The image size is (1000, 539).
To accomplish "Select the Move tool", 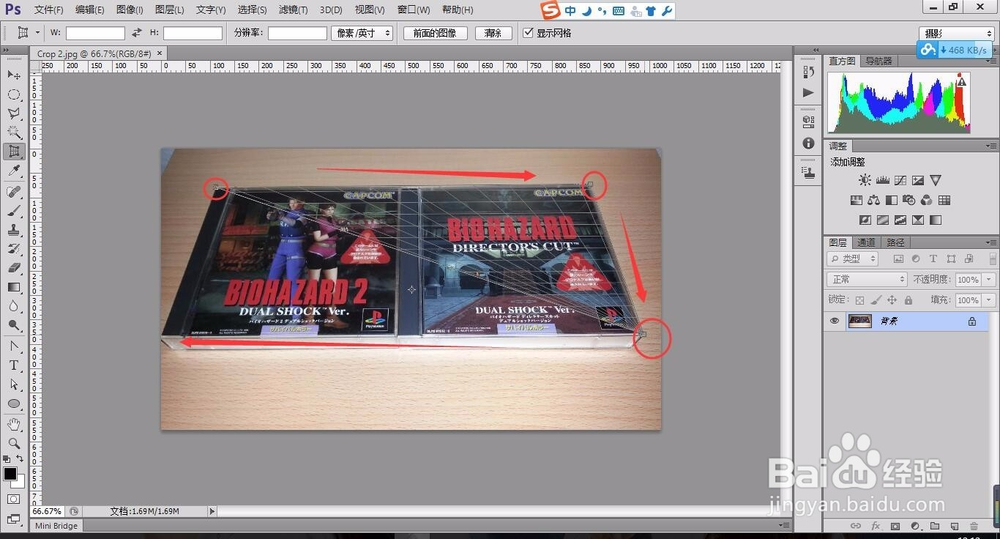I will coord(13,75).
